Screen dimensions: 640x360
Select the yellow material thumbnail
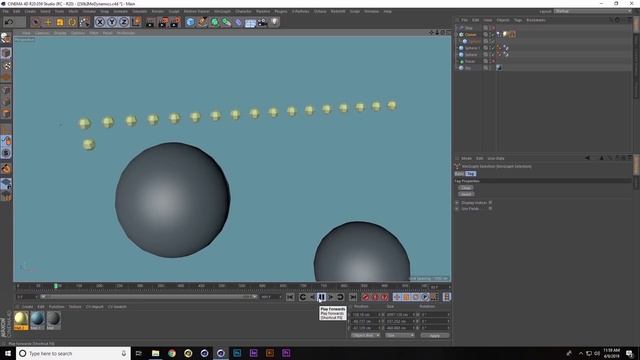pos(21,320)
